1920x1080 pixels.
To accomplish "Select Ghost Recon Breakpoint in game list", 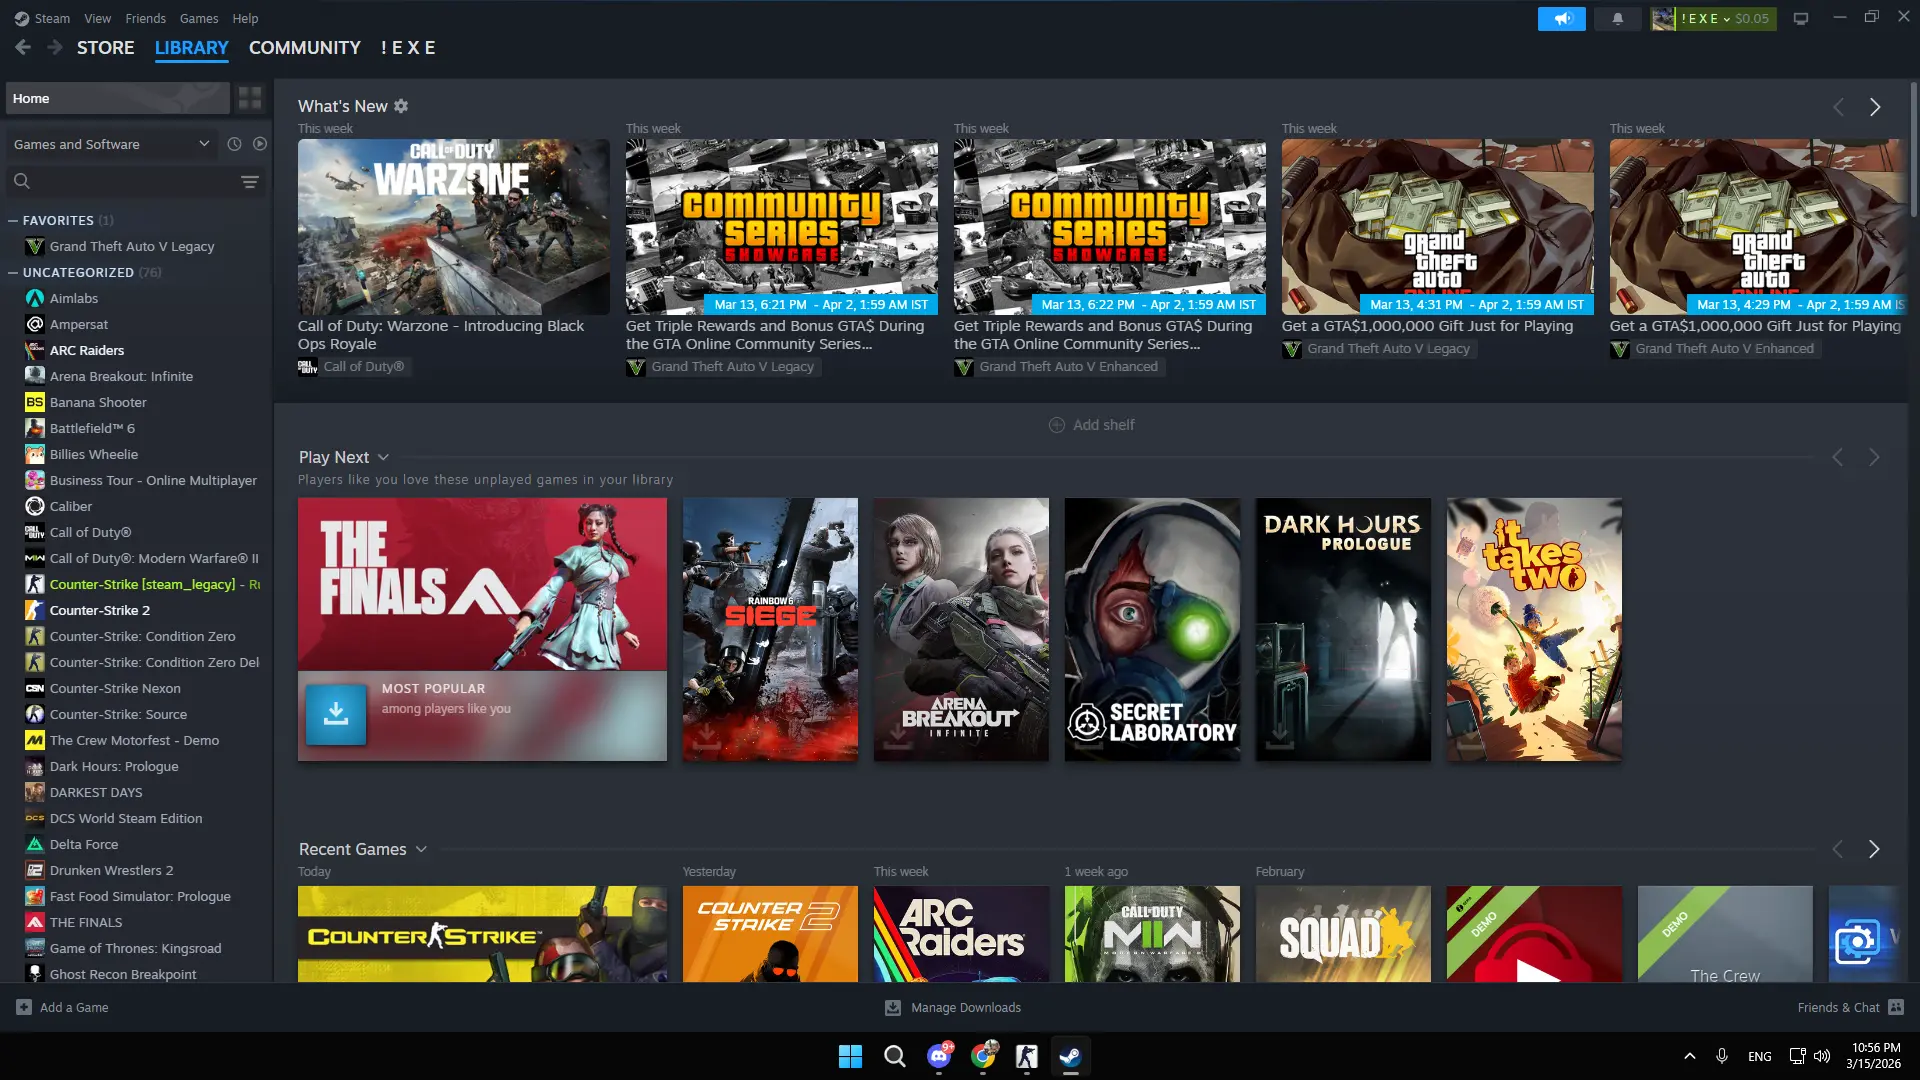I will point(123,974).
